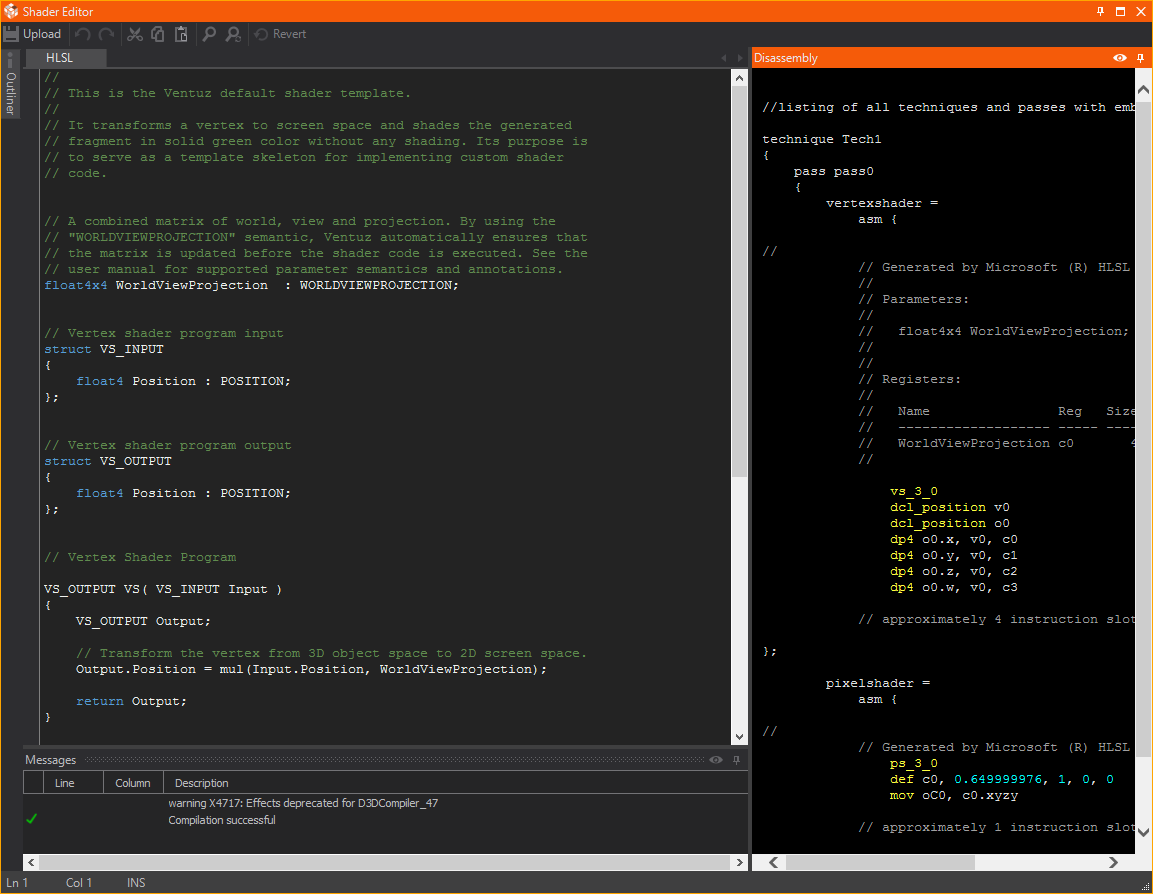The height and width of the screenshot is (894, 1153).
Task: Cut selected code with scissors icon
Action: (134, 34)
